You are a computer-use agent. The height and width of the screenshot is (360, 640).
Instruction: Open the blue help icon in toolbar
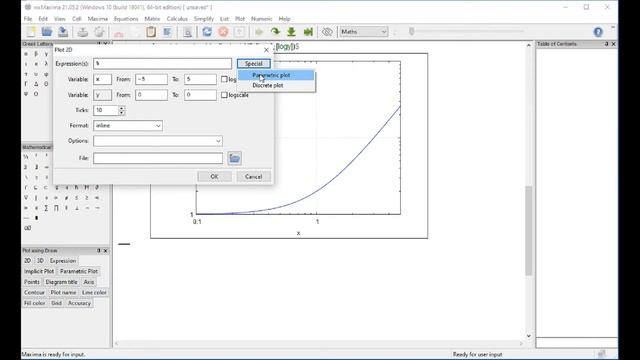tap(598, 32)
